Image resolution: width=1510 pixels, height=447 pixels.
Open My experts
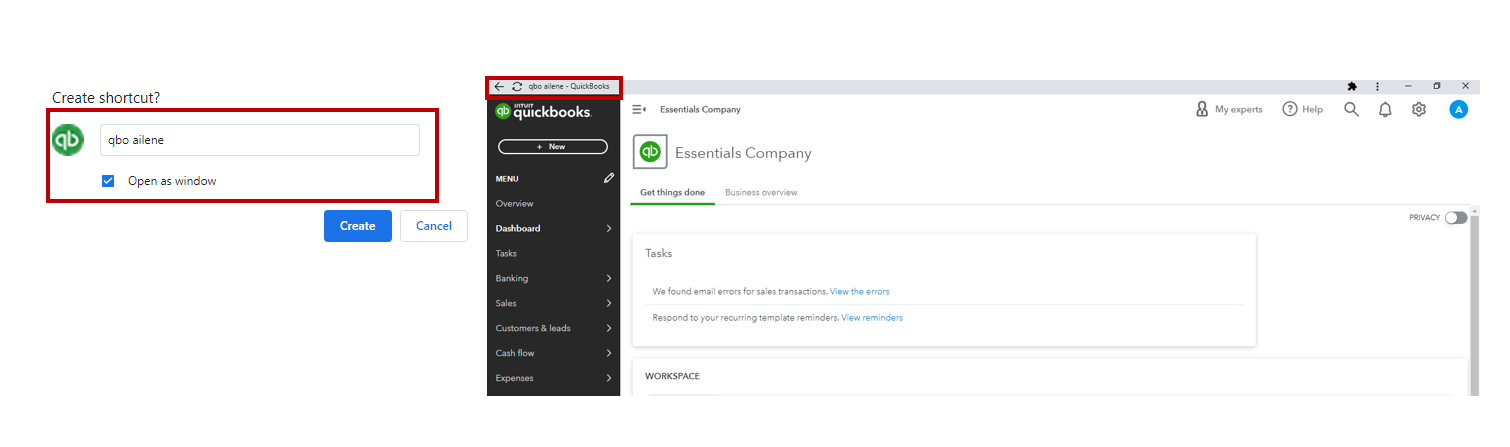(1229, 109)
